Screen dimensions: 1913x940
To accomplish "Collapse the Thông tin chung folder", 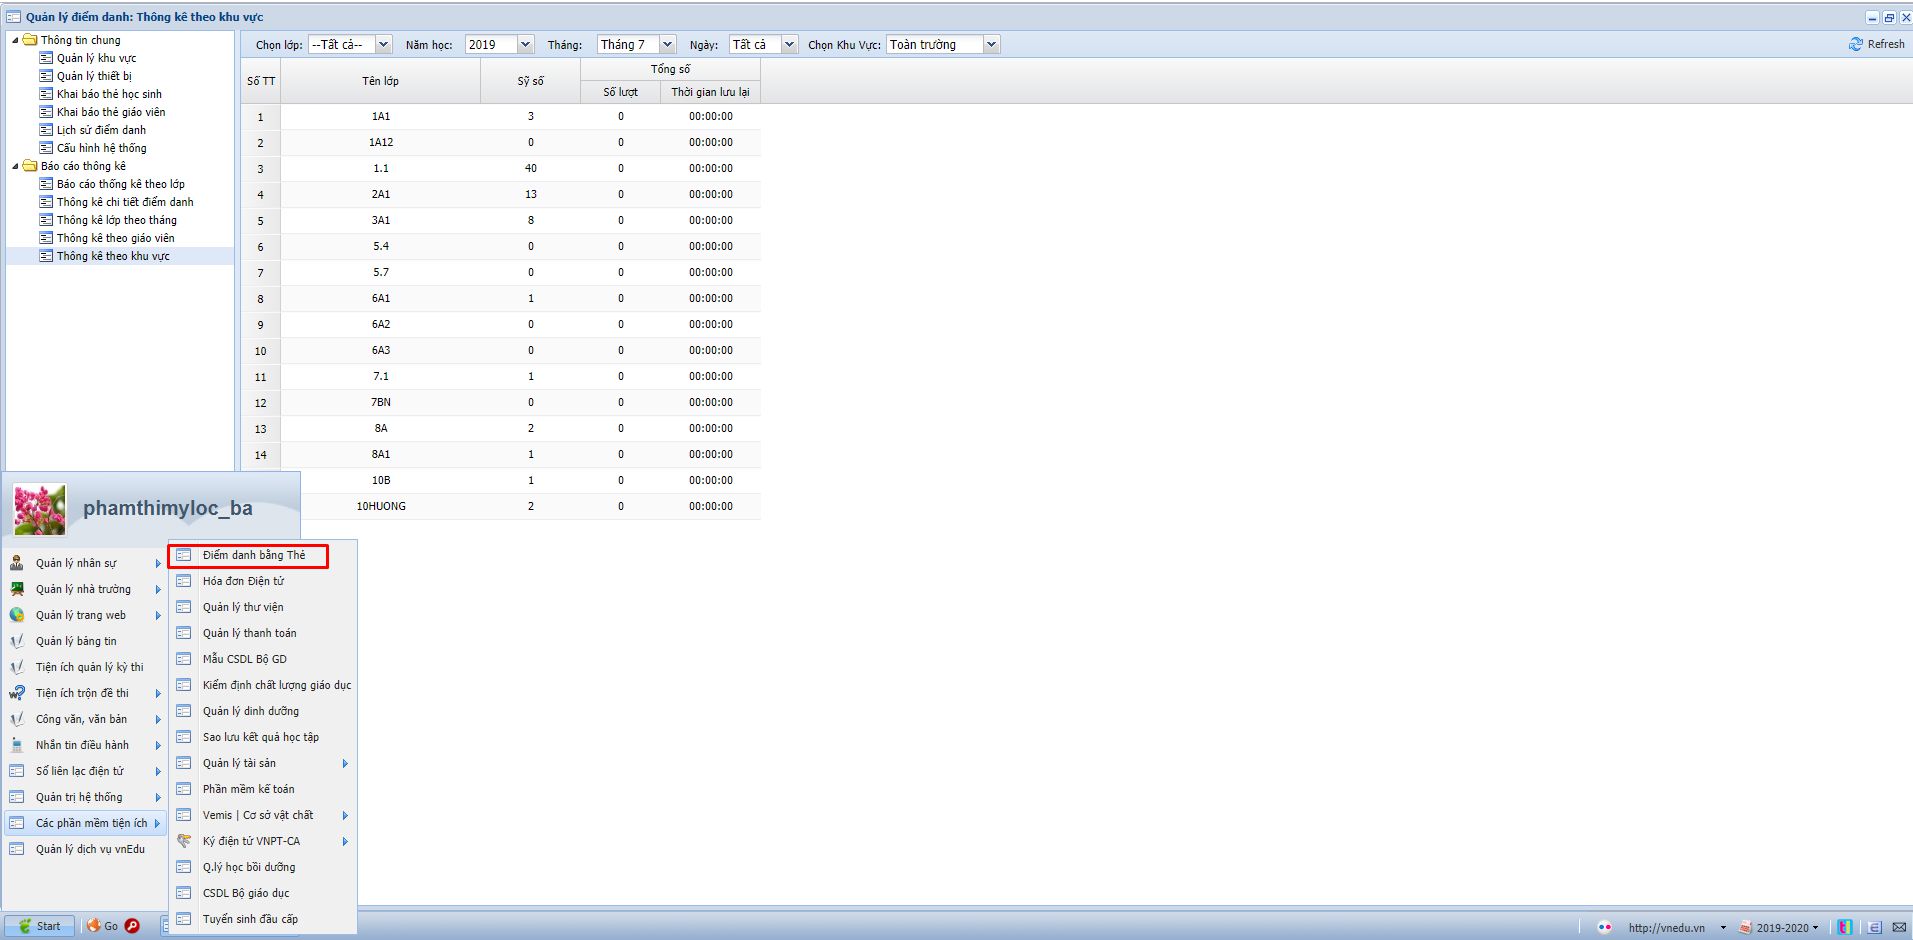I will point(15,40).
